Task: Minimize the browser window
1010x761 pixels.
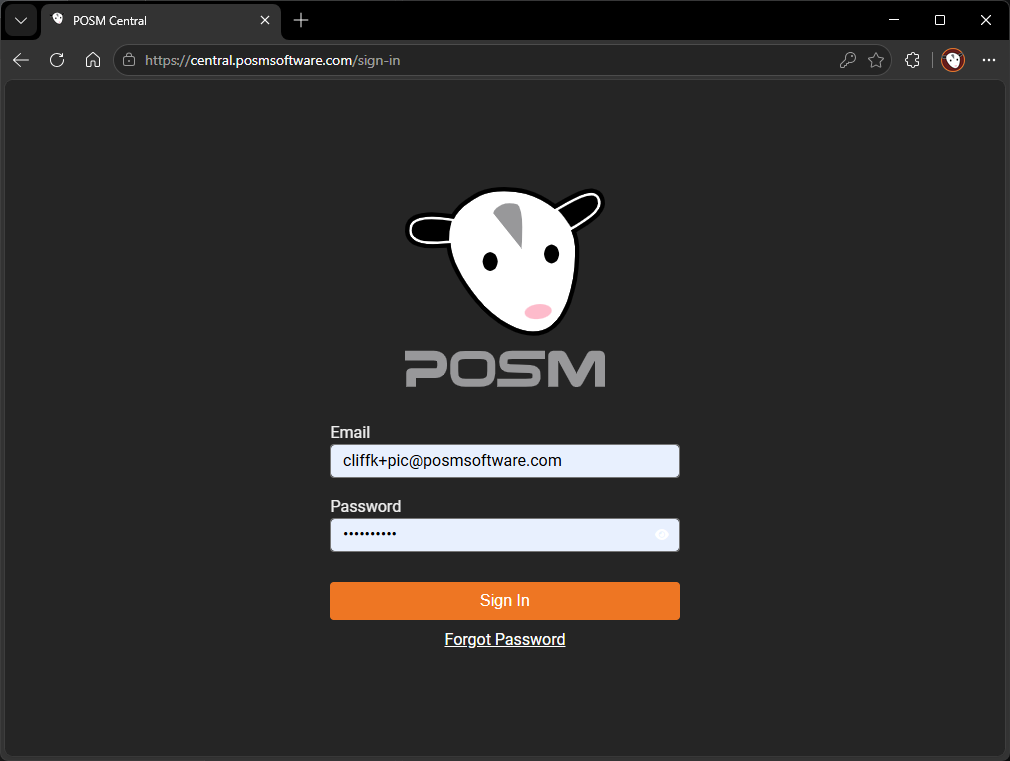Action: [894, 21]
